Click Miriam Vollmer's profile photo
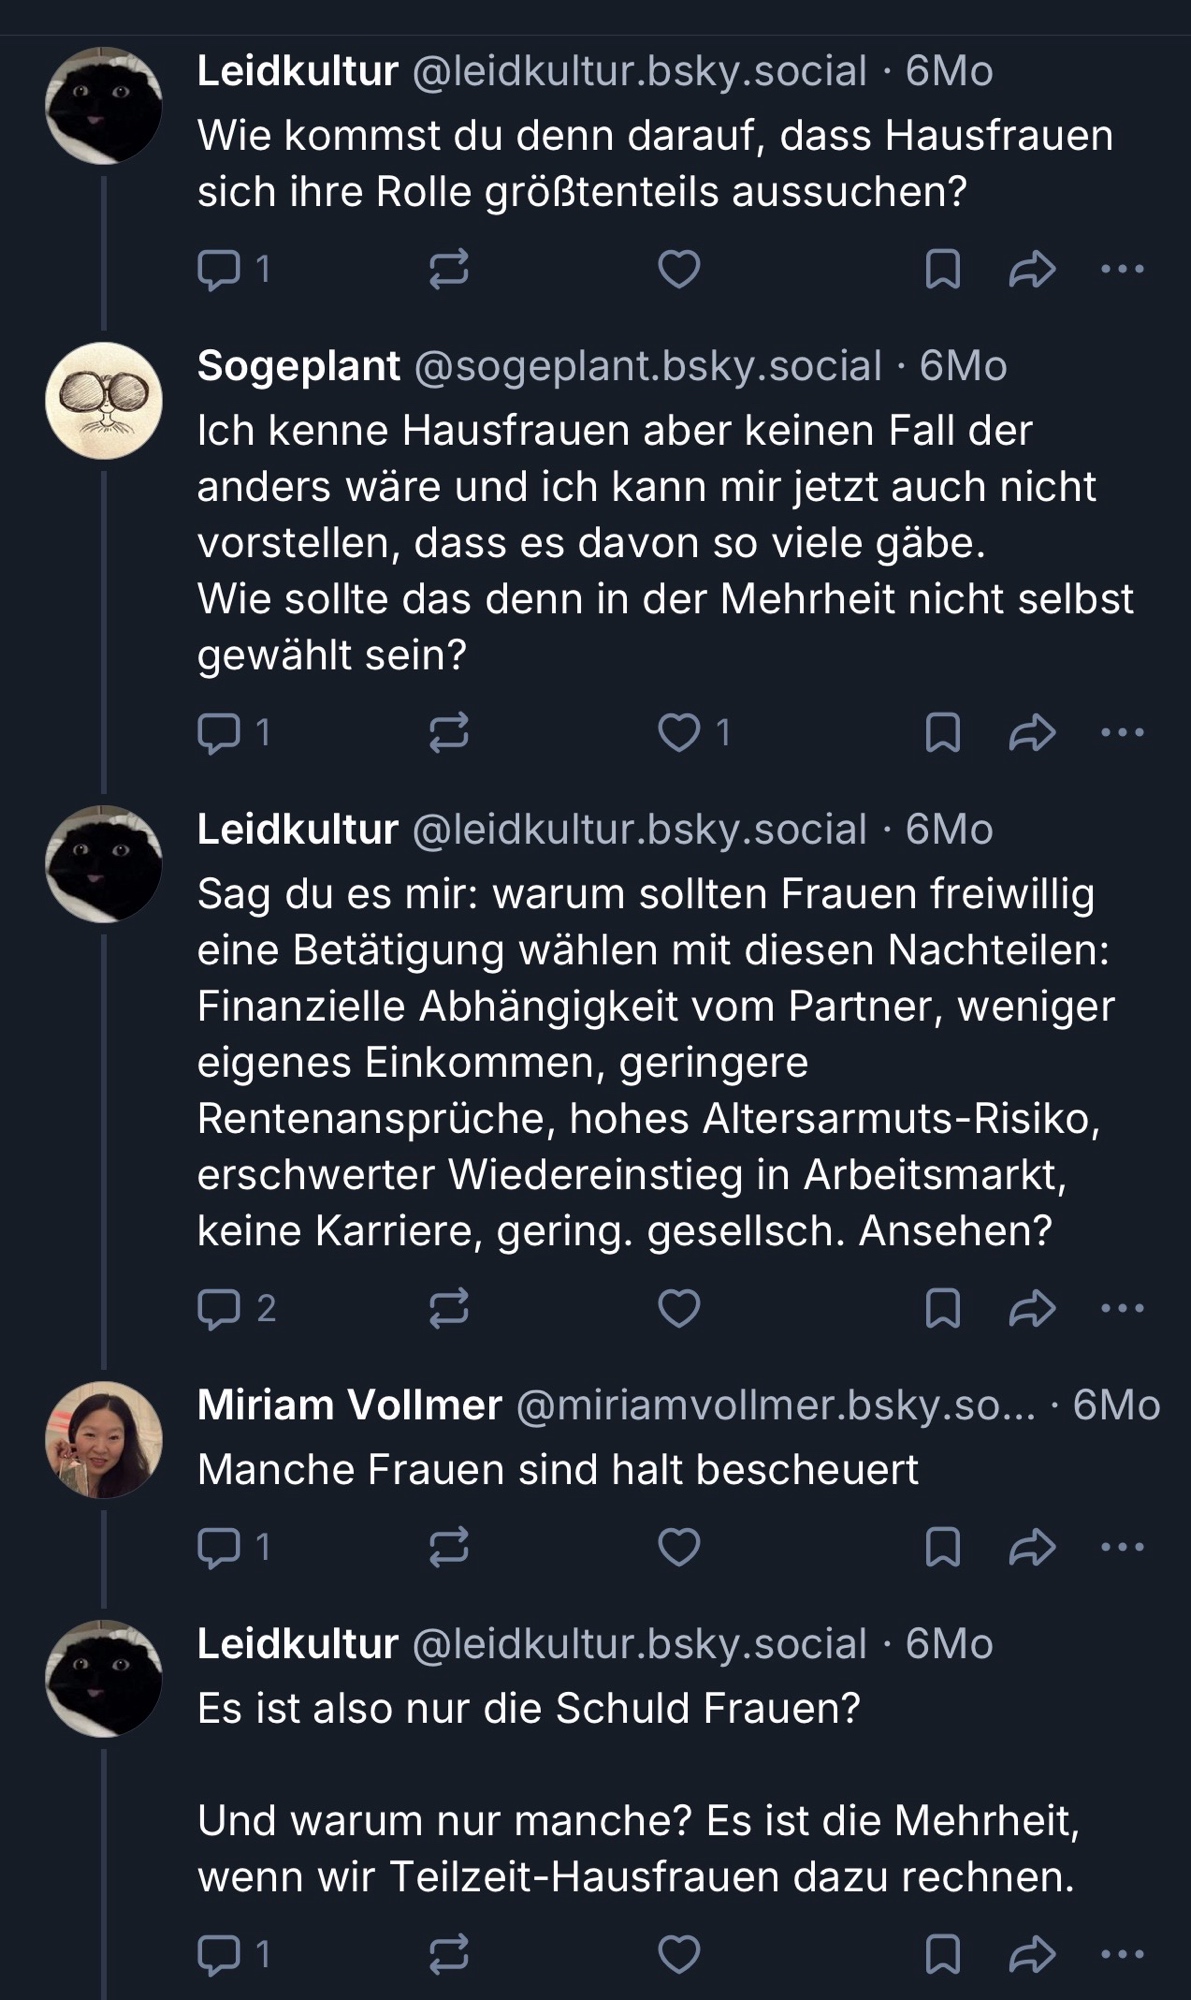The height and width of the screenshot is (2000, 1191). coord(104,1440)
